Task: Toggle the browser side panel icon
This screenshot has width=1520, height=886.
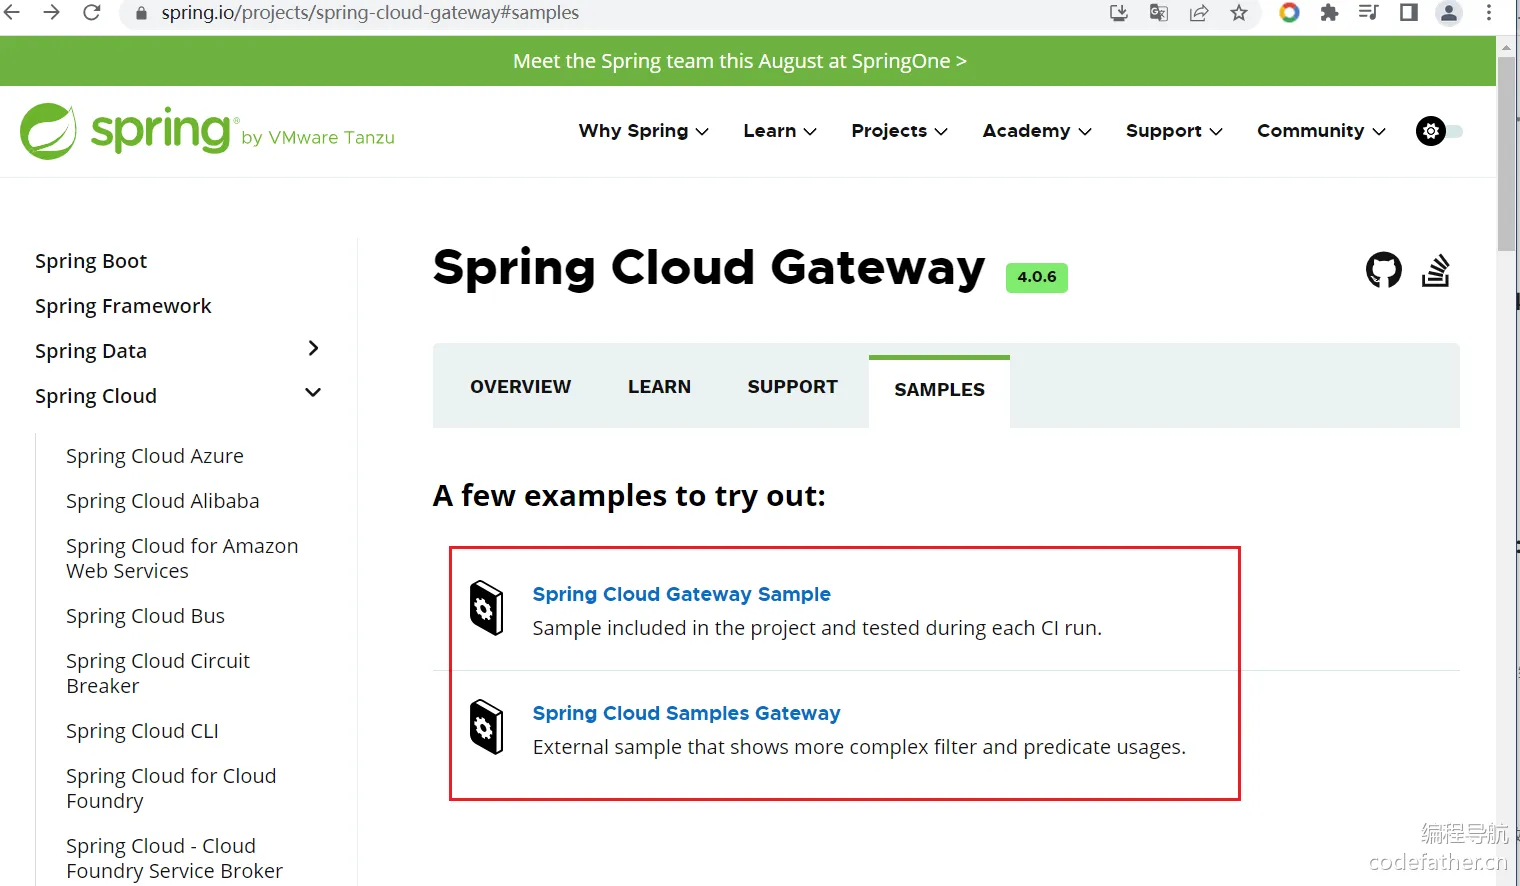Action: pyautogui.click(x=1409, y=13)
